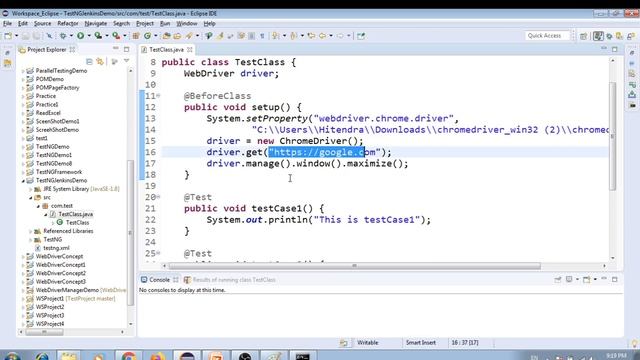Screen dimensions: 640x360
Task: Click the Open Type toolbar icon
Action: pyautogui.click(x=167, y=36)
